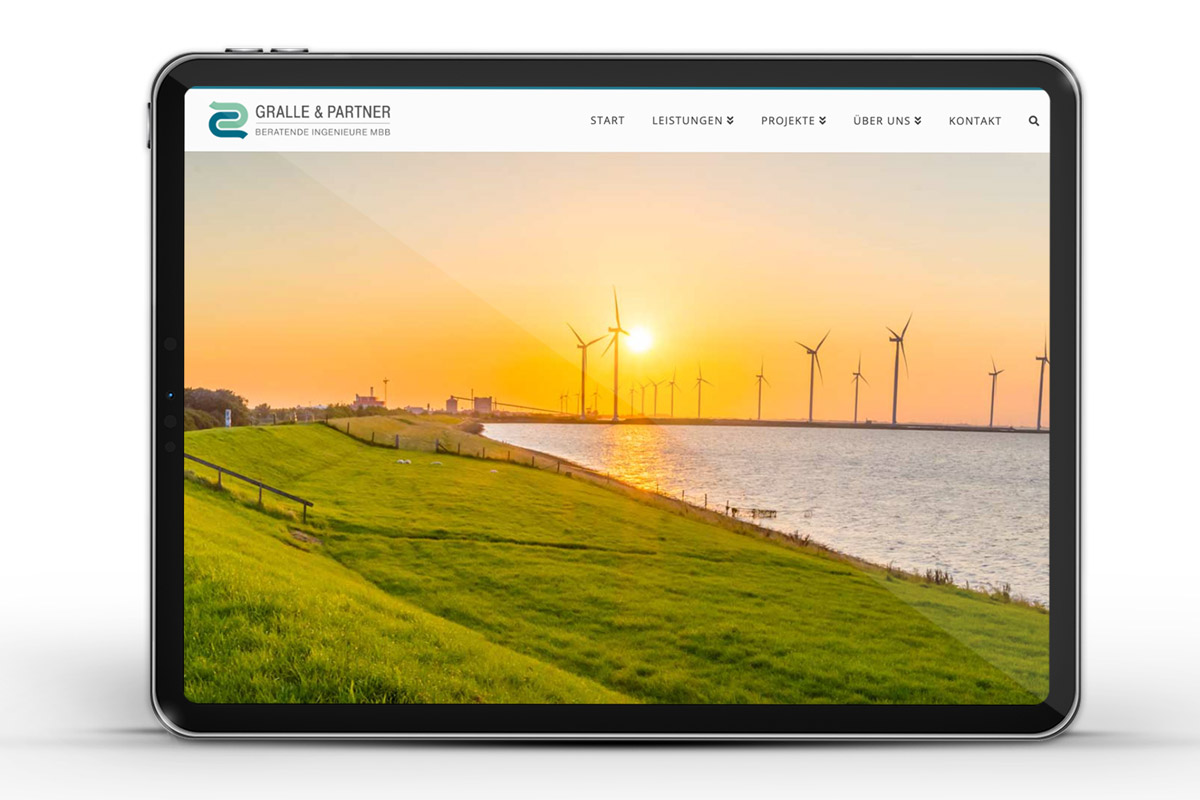Image resolution: width=1200 pixels, height=800 pixels.
Task: Expand the Leistungen dropdown chevron
Action: [x=730, y=121]
